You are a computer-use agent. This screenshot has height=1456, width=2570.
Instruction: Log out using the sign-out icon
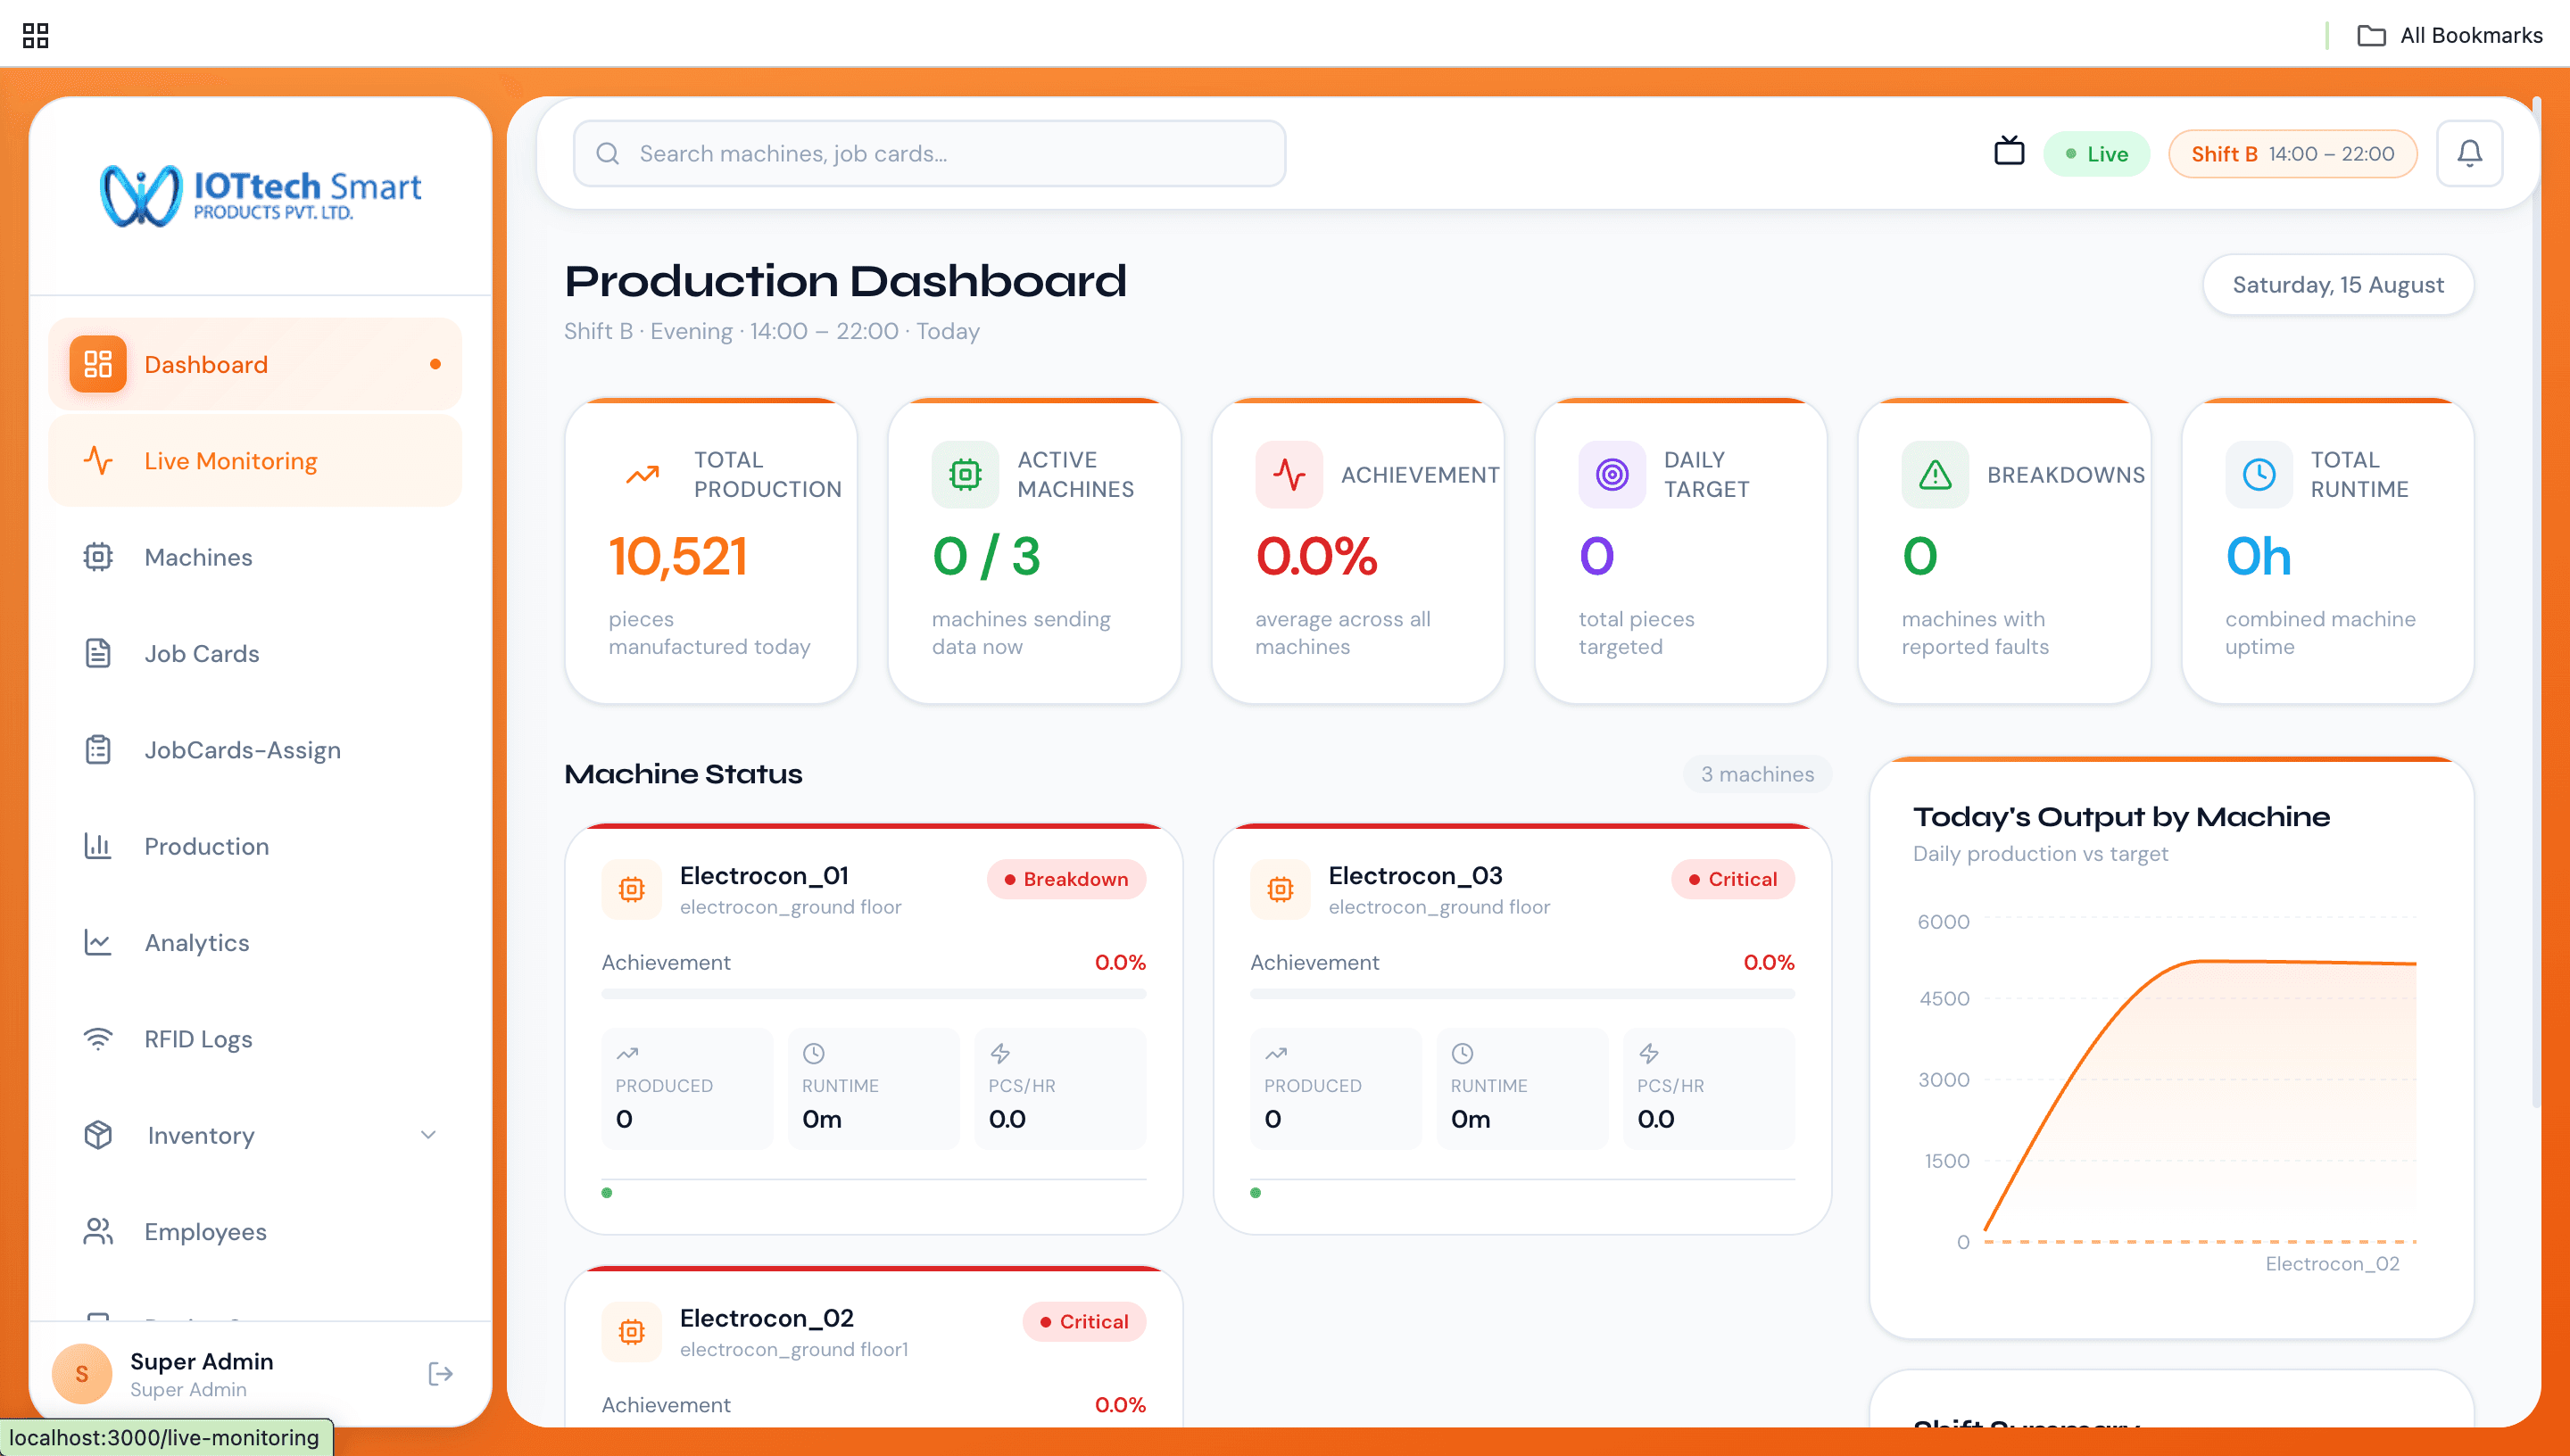pyautogui.click(x=440, y=1374)
